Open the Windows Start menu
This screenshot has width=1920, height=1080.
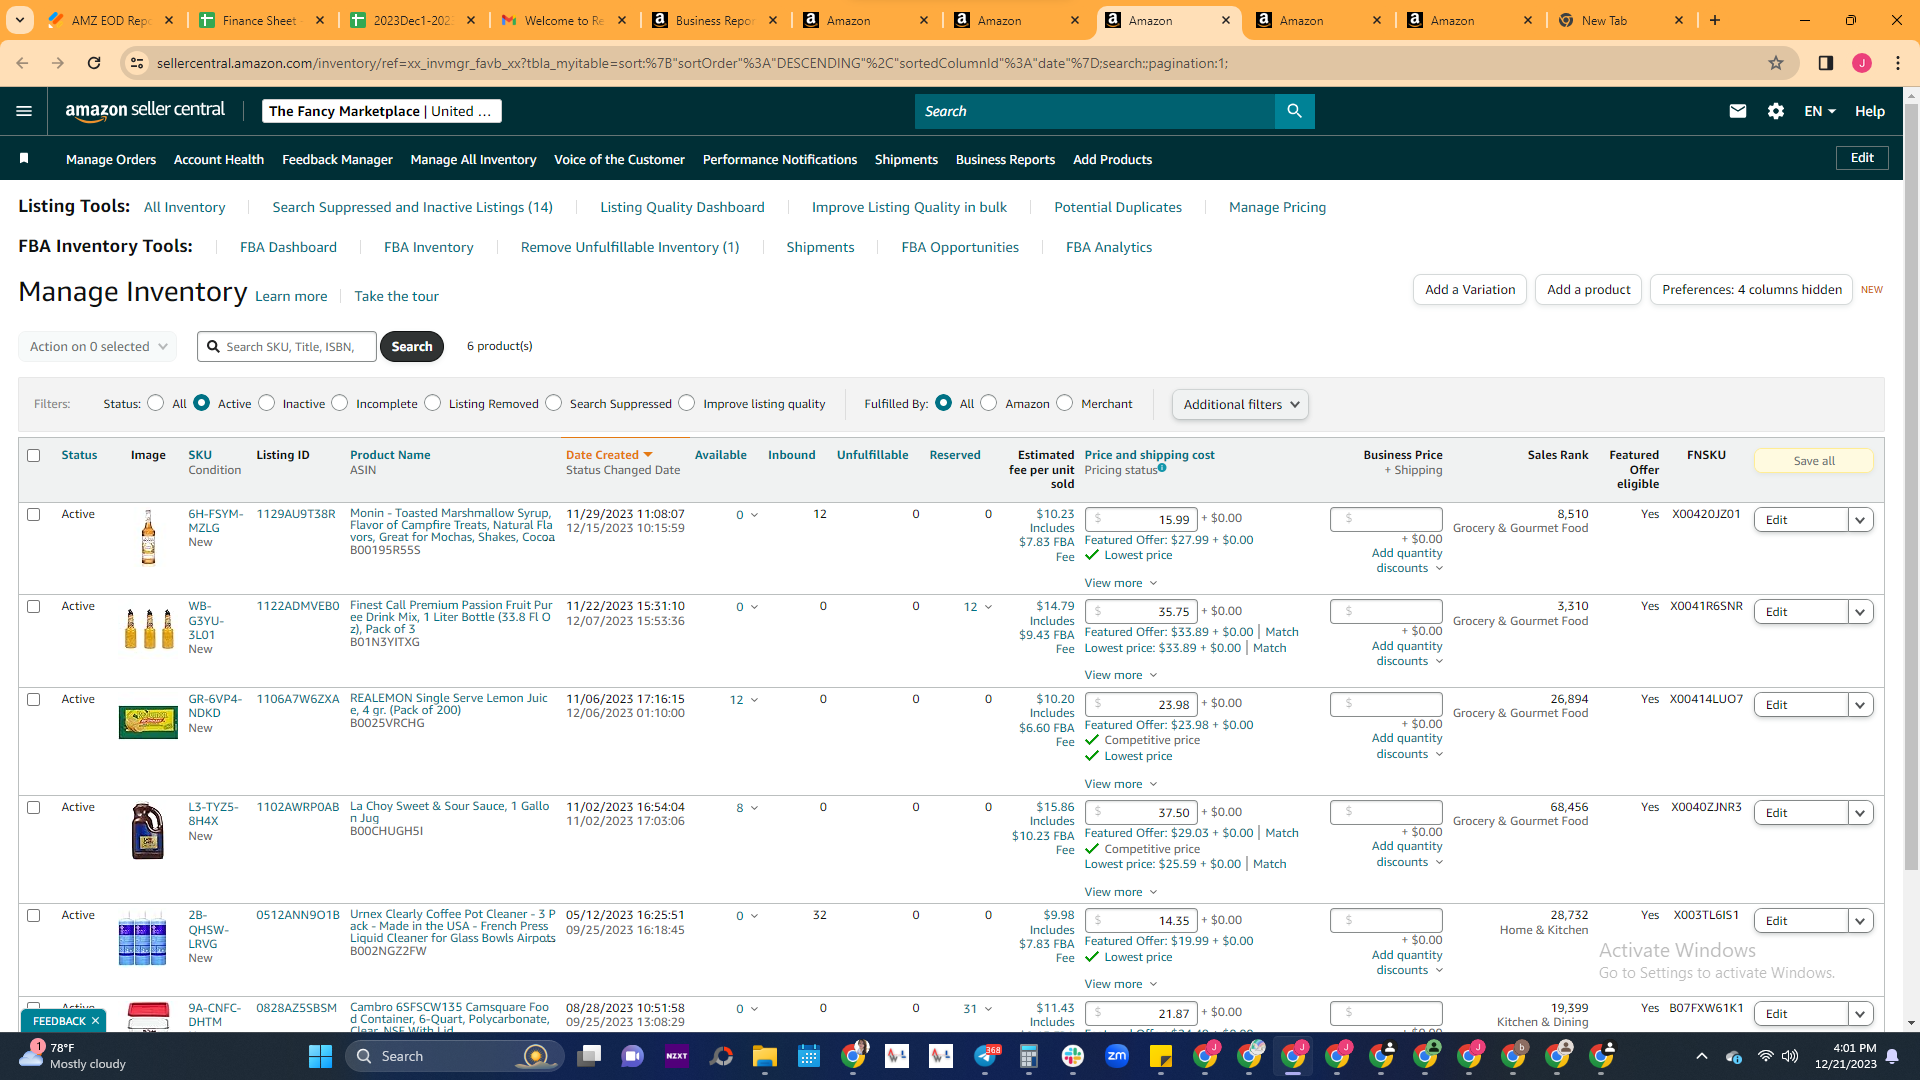coord(320,1056)
